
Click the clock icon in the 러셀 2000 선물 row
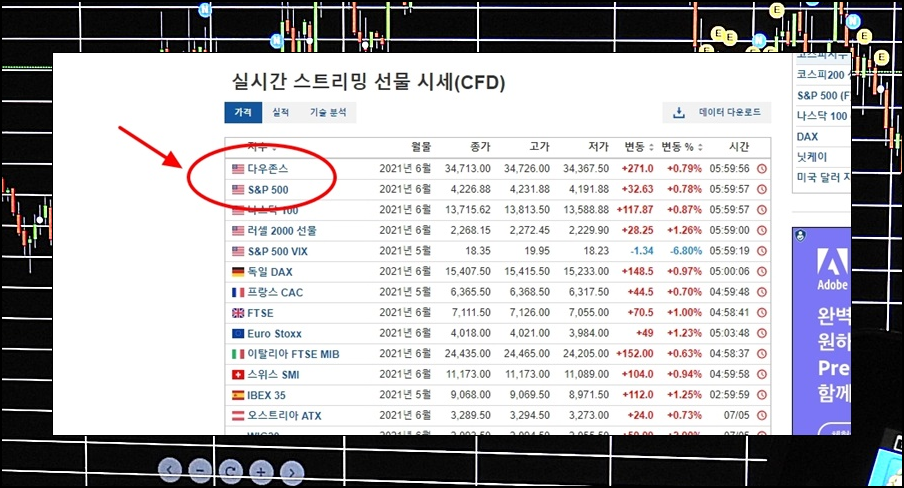762,230
